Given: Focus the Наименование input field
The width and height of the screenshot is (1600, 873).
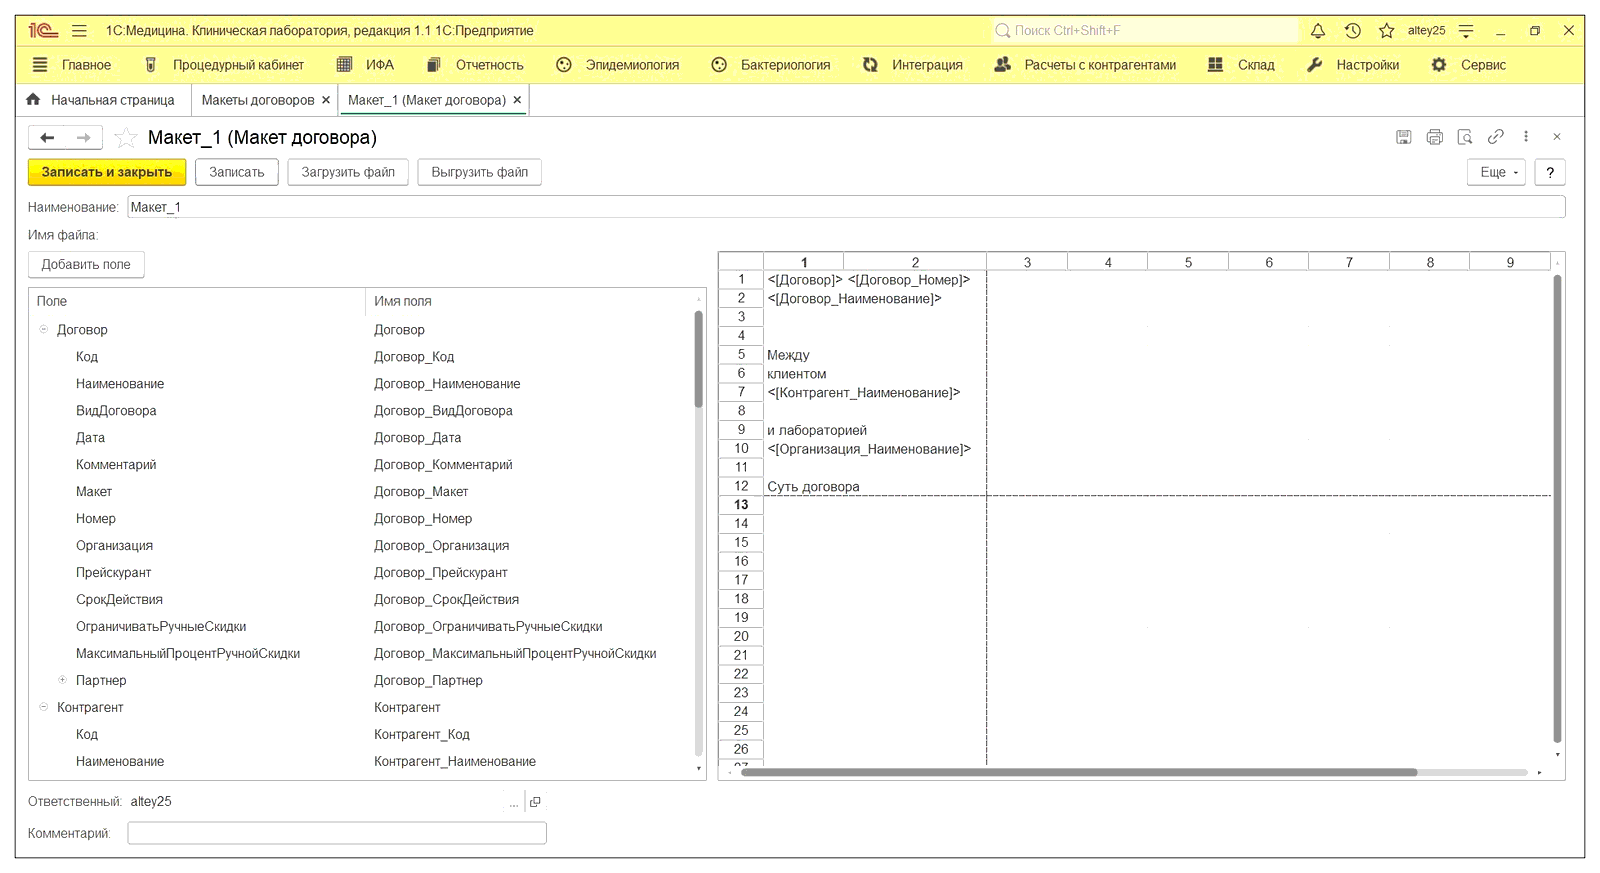Looking at the screenshot, I should coord(846,207).
